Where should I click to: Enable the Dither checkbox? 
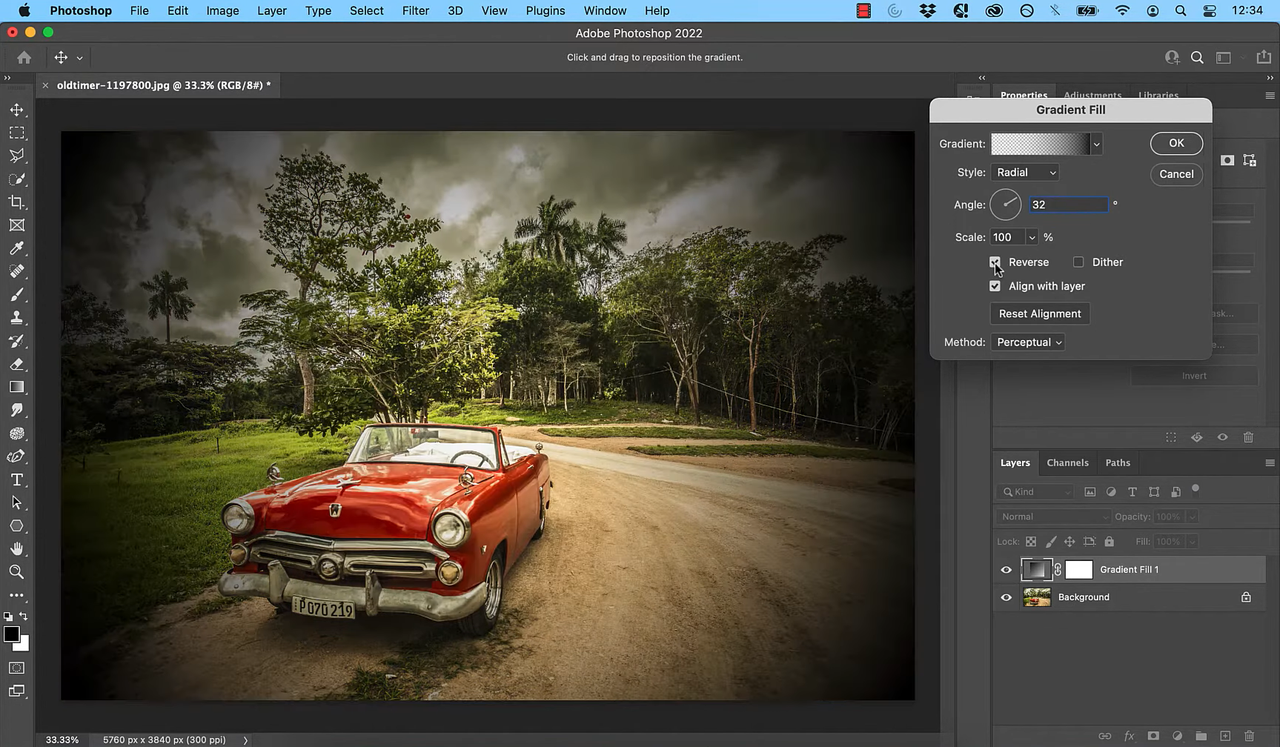pyautogui.click(x=1079, y=262)
